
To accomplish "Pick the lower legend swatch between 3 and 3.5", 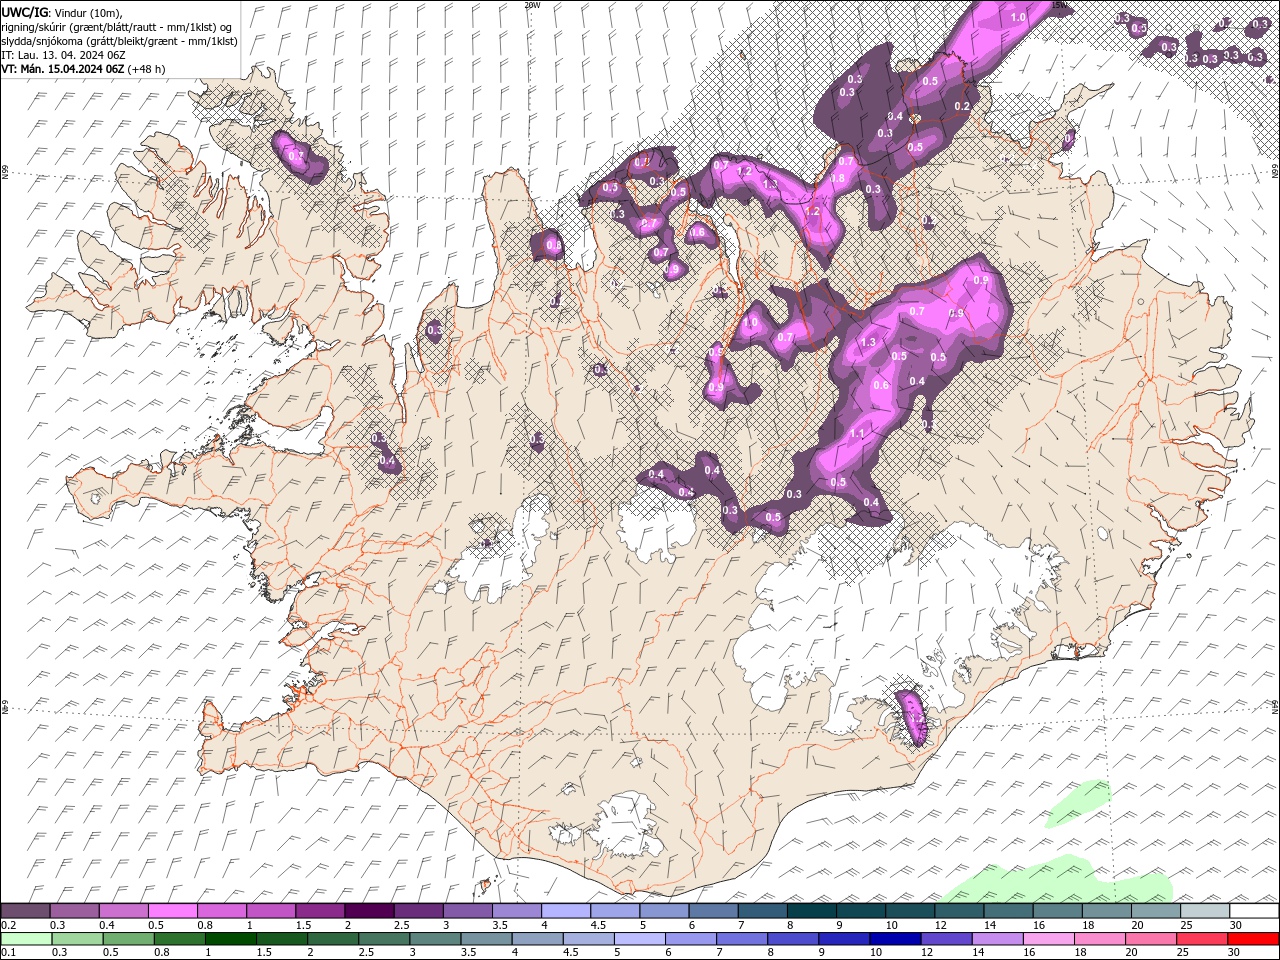I will (435, 939).
